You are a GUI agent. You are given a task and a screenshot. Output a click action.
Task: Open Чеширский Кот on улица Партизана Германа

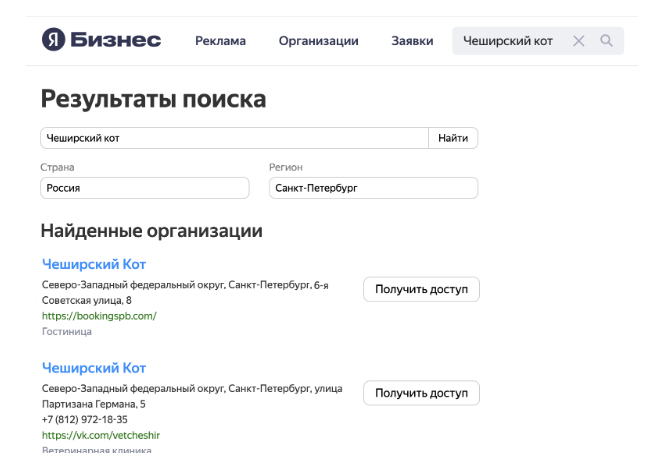coord(94,368)
